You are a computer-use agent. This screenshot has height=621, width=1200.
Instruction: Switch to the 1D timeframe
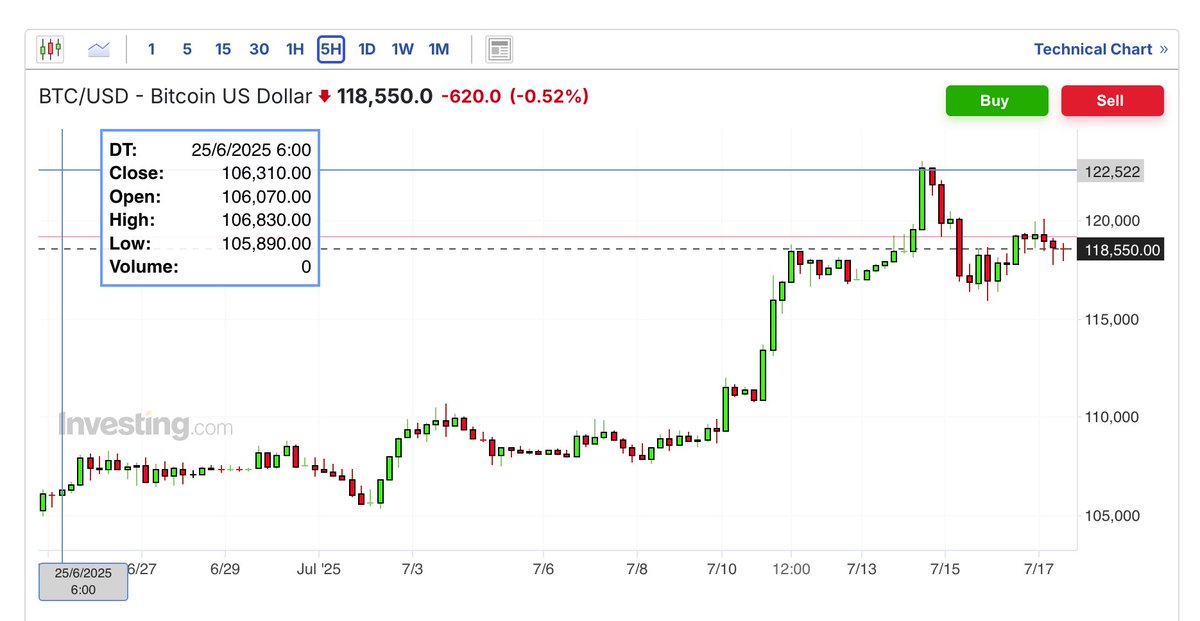[367, 48]
